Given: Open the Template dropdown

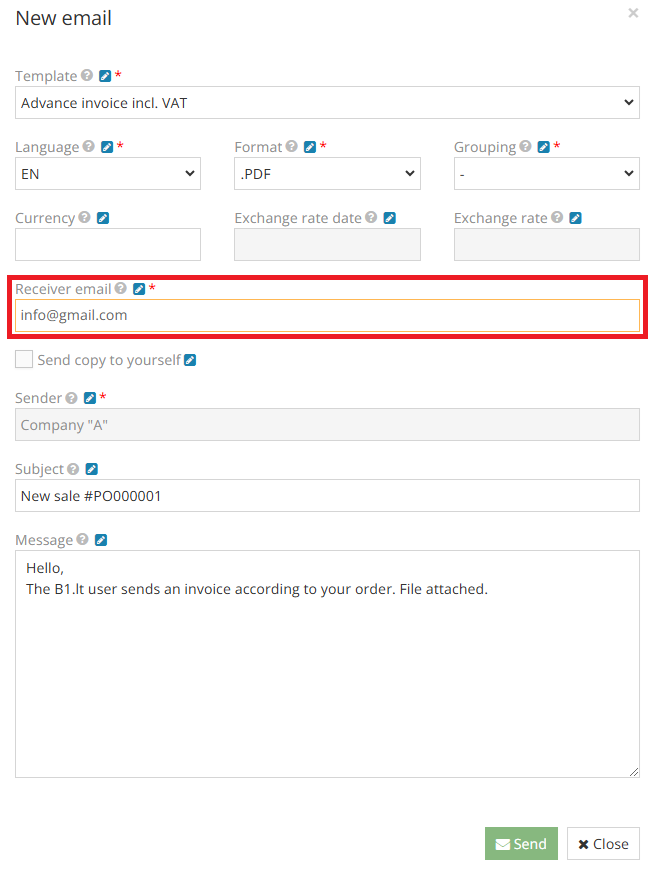Looking at the screenshot, I should click(x=327, y=102).
